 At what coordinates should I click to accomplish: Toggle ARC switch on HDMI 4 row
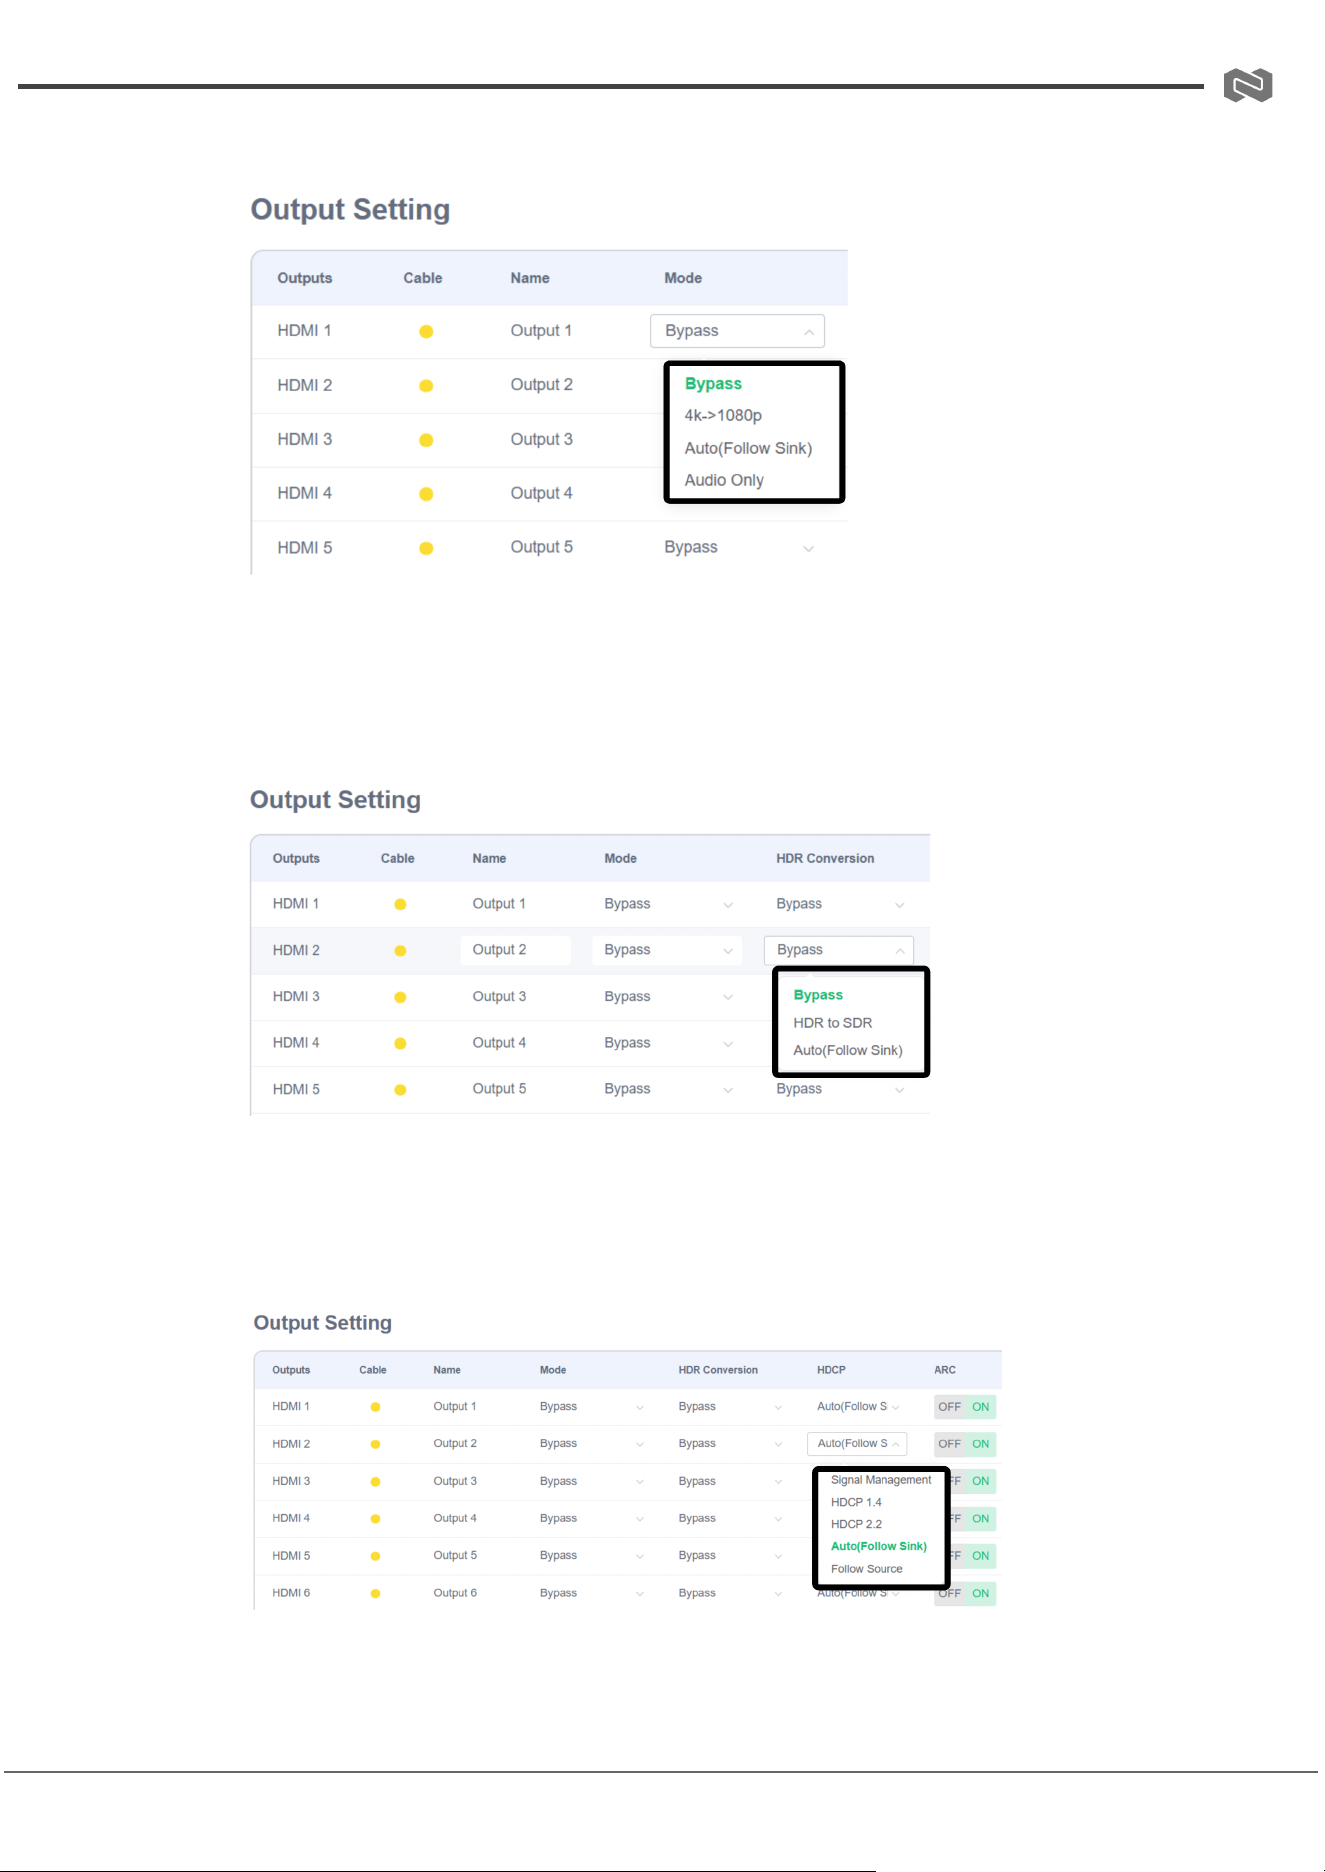click(973, 1519)
